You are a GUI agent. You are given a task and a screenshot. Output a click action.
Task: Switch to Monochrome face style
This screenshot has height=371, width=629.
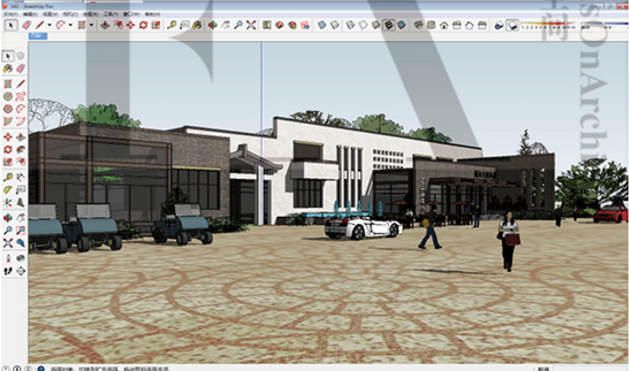tap(401, 25)
